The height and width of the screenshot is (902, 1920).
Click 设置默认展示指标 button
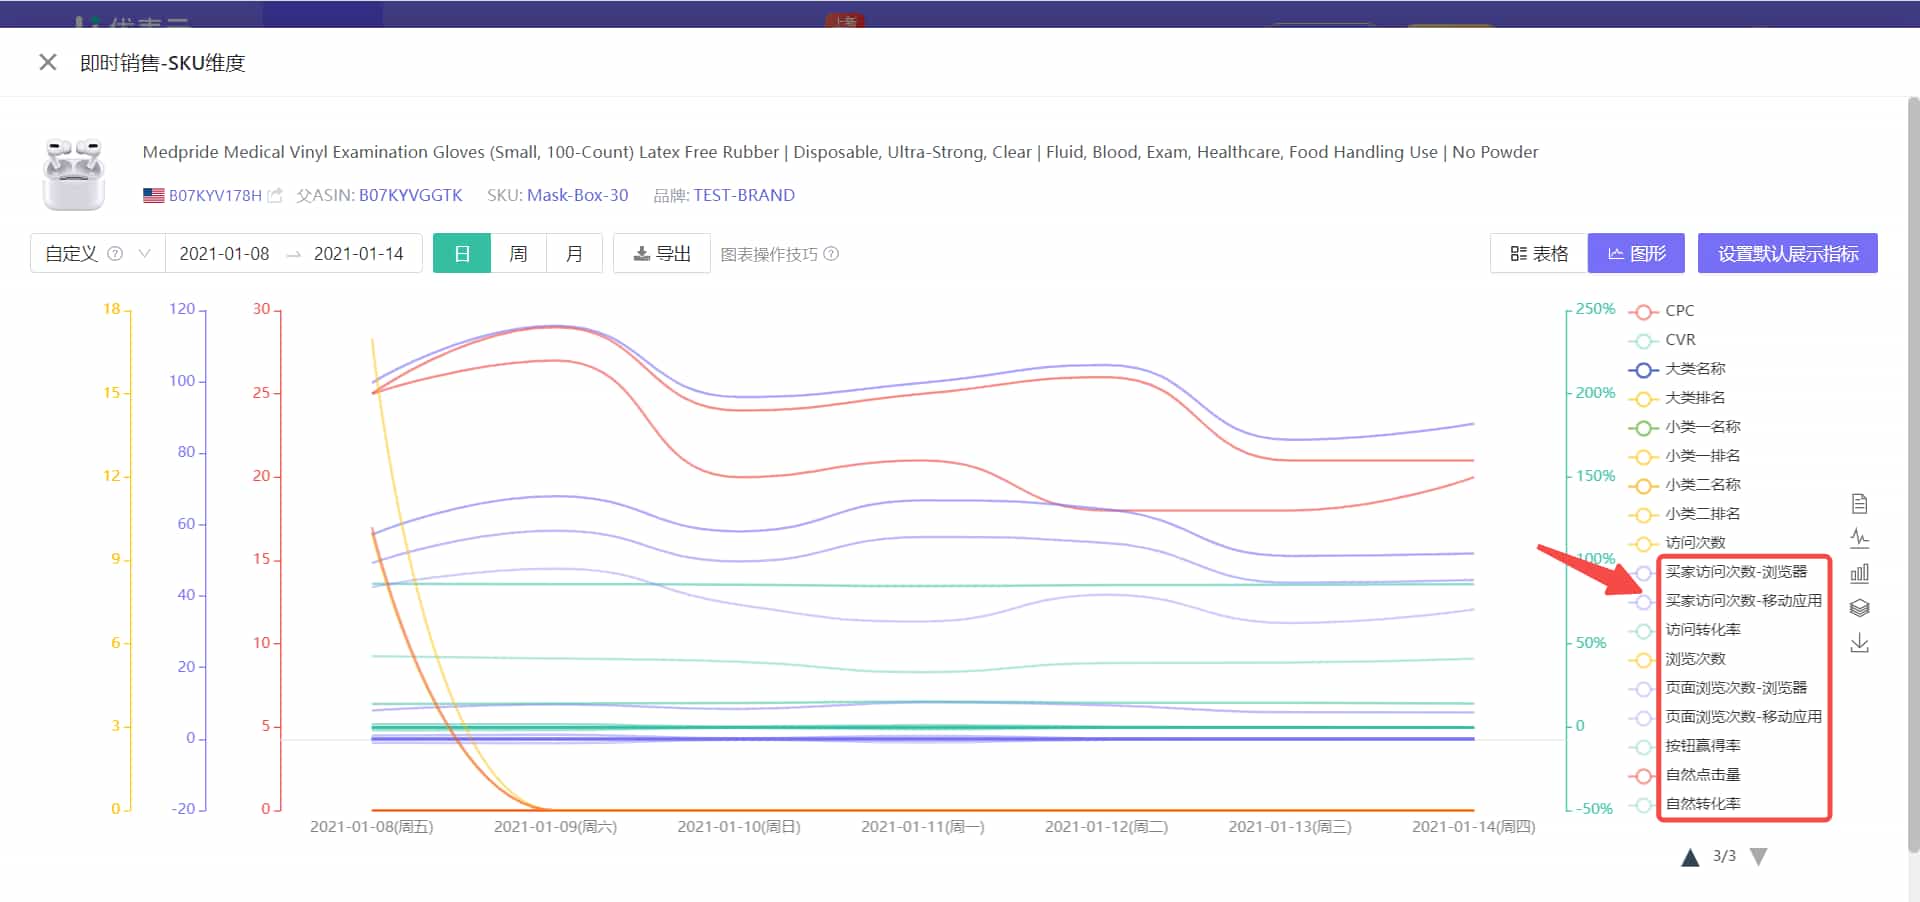[1787, 254]
